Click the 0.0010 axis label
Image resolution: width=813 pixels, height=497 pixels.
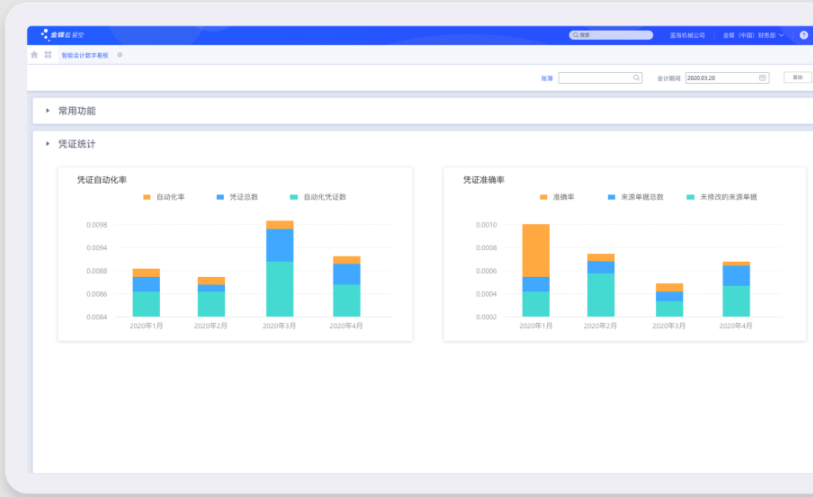(486, 225)
